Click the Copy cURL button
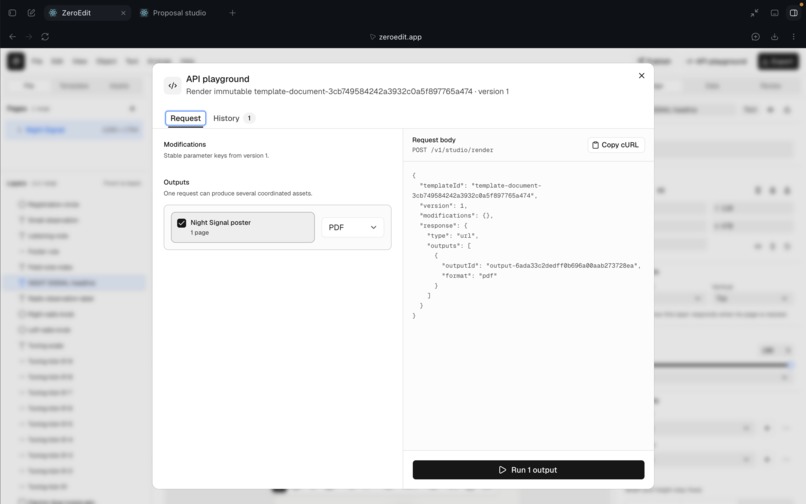 616,145
